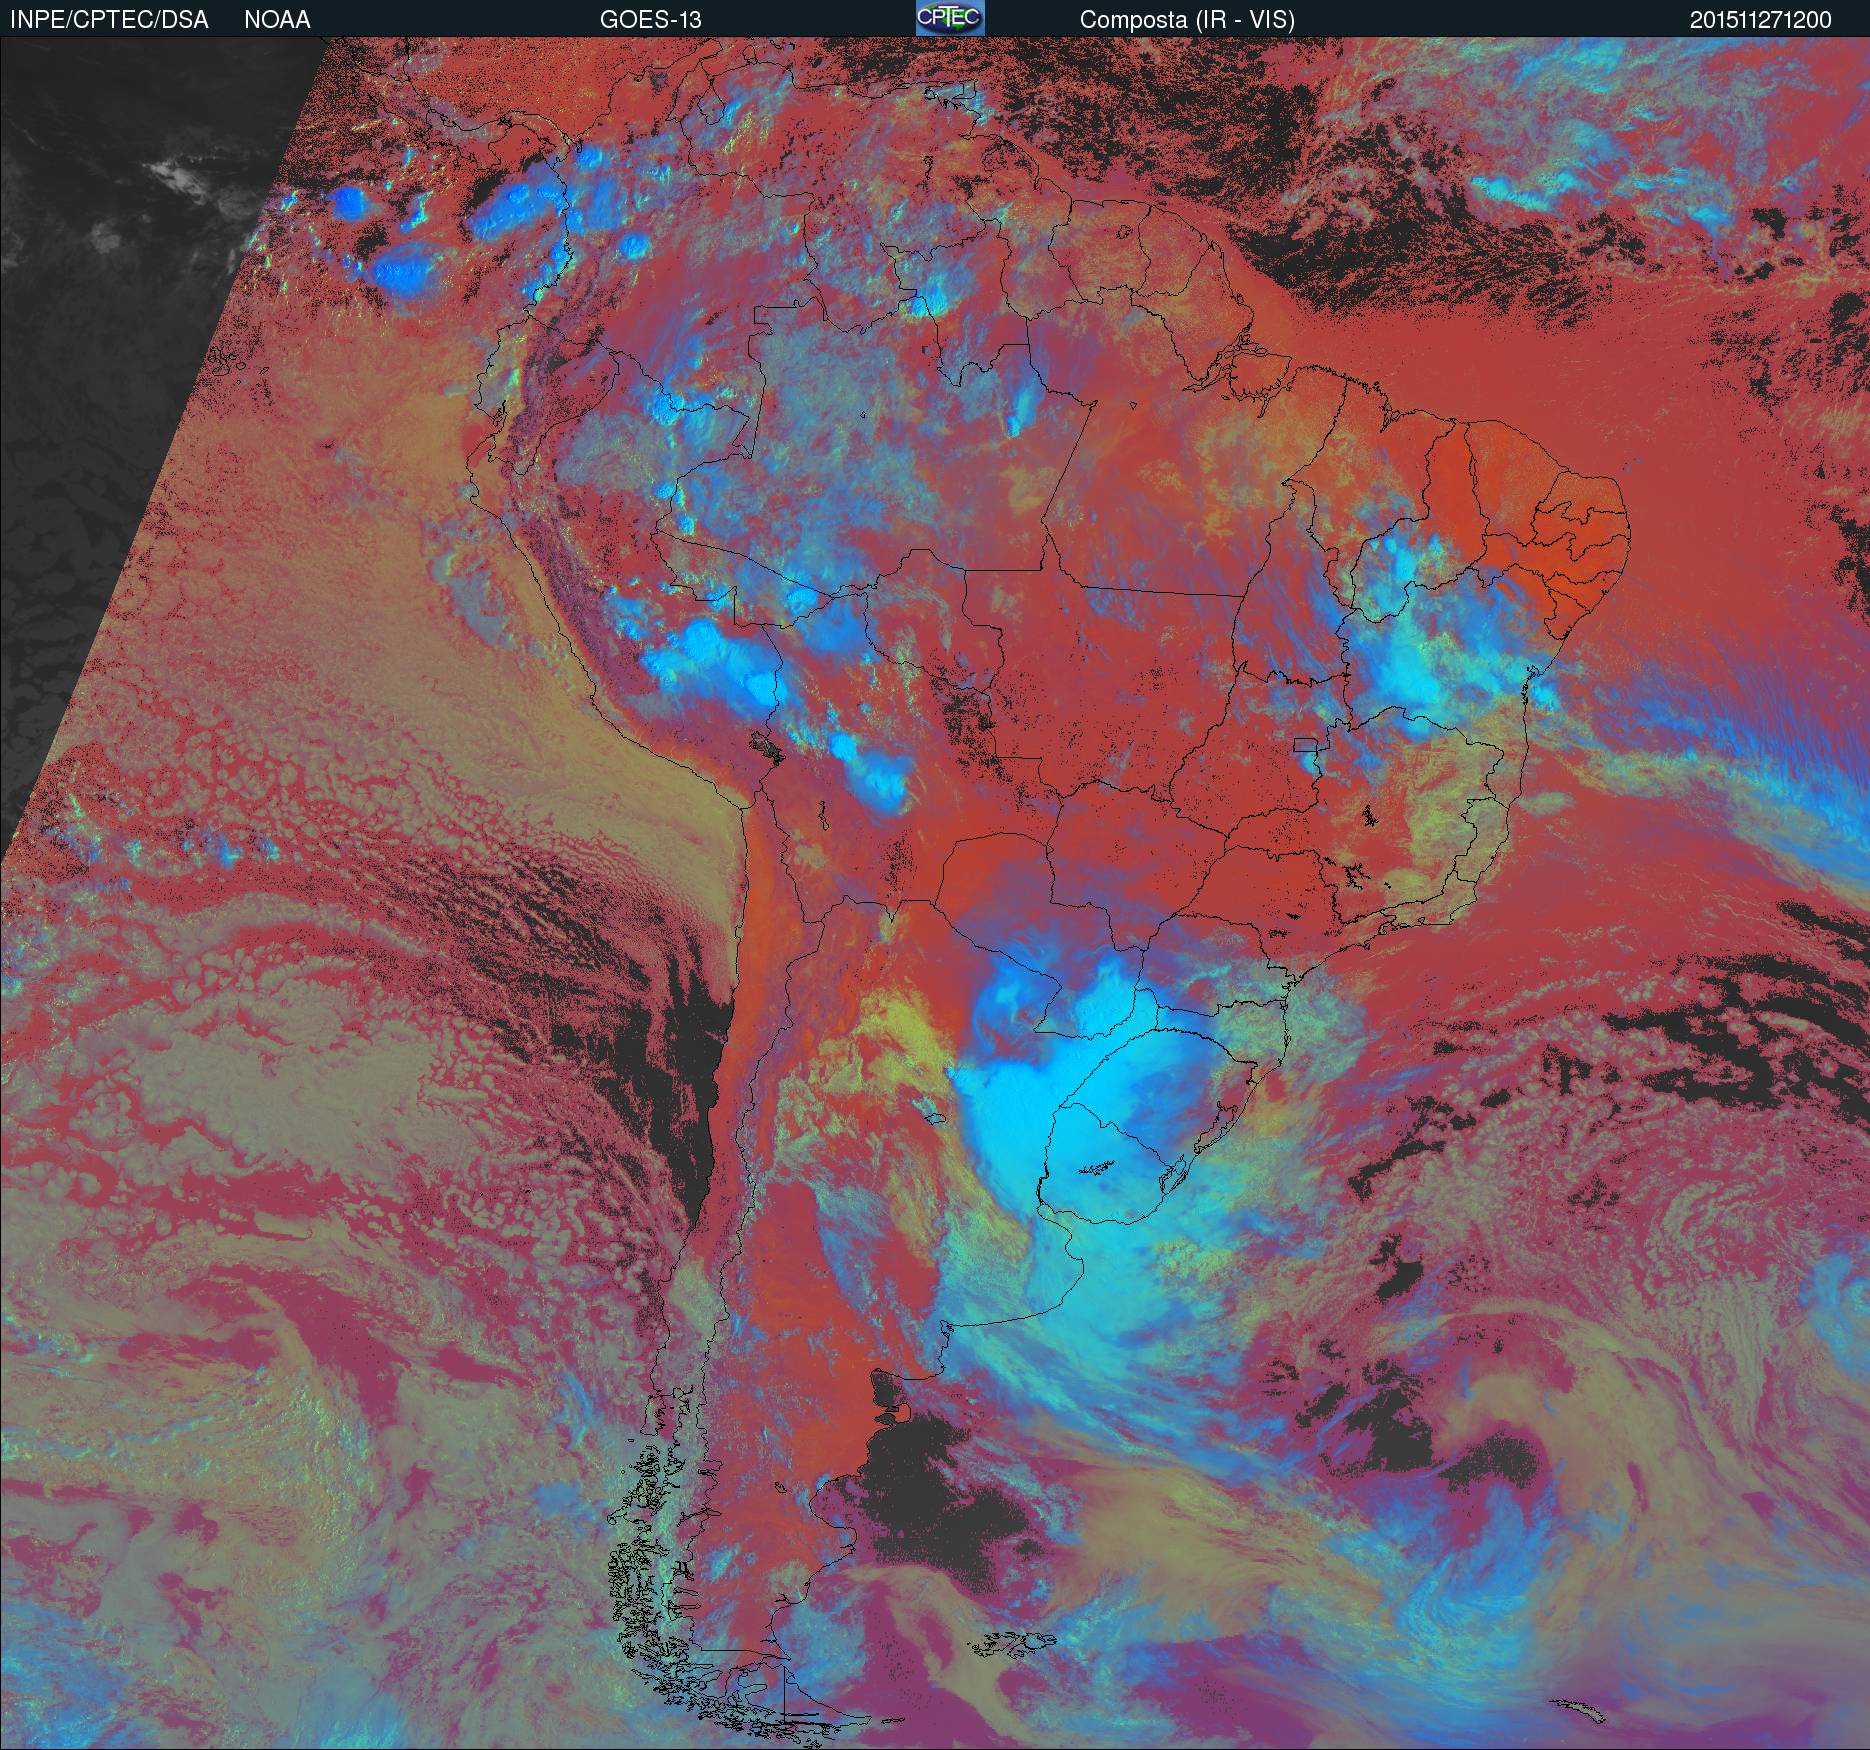Click the INPE/CPTEC/DSA header text
The image size is (1870, 1750).
pos(109,20)
